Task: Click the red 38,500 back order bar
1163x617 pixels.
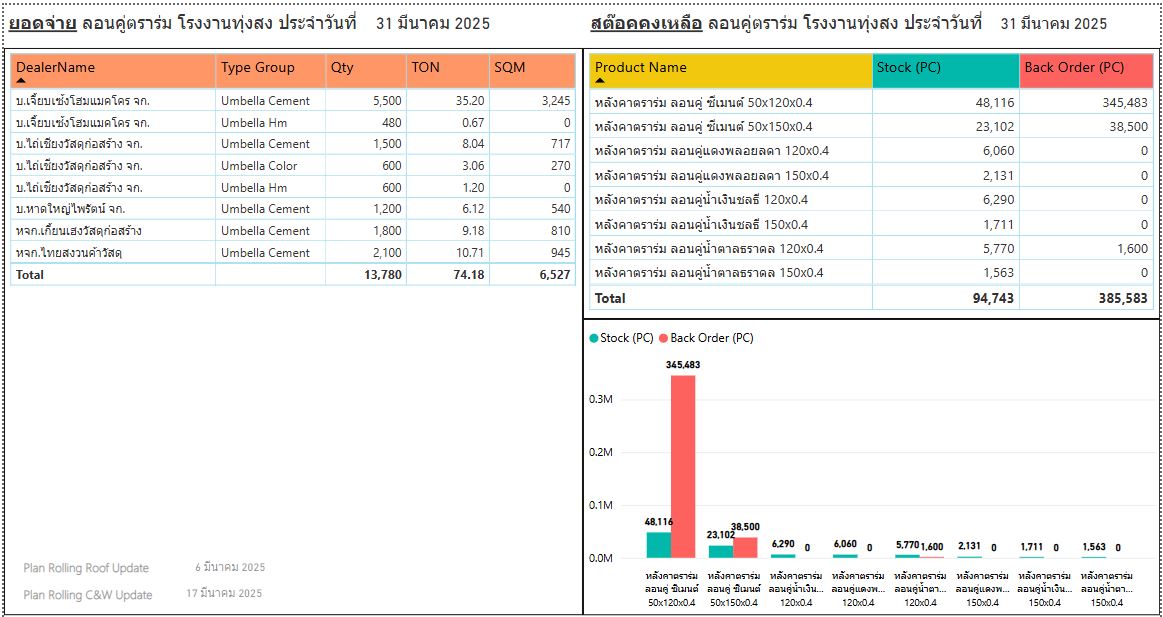Action: tap(745, 547)
